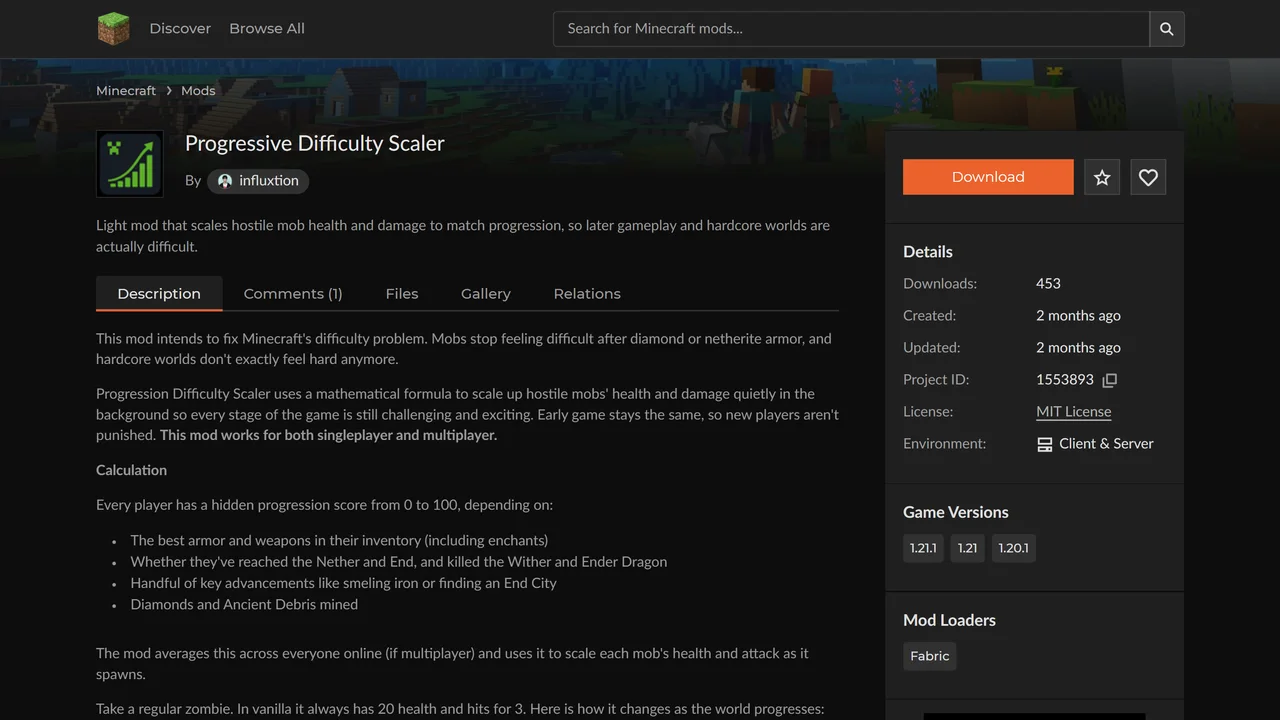Screen dimensions: 1280x720
Task: Click the heart favorite icon button
Action: click(1148, 177)
